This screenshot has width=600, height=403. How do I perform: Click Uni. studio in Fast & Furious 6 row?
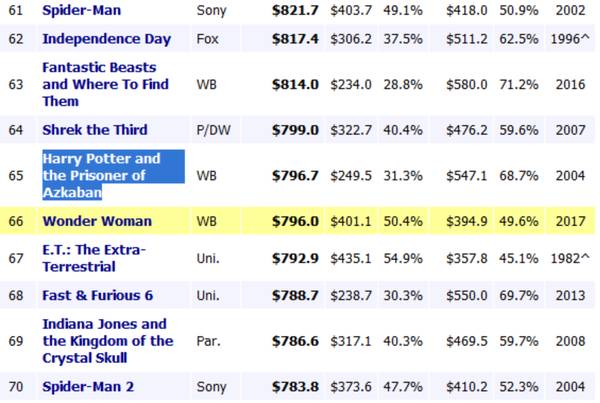point(208,296)
